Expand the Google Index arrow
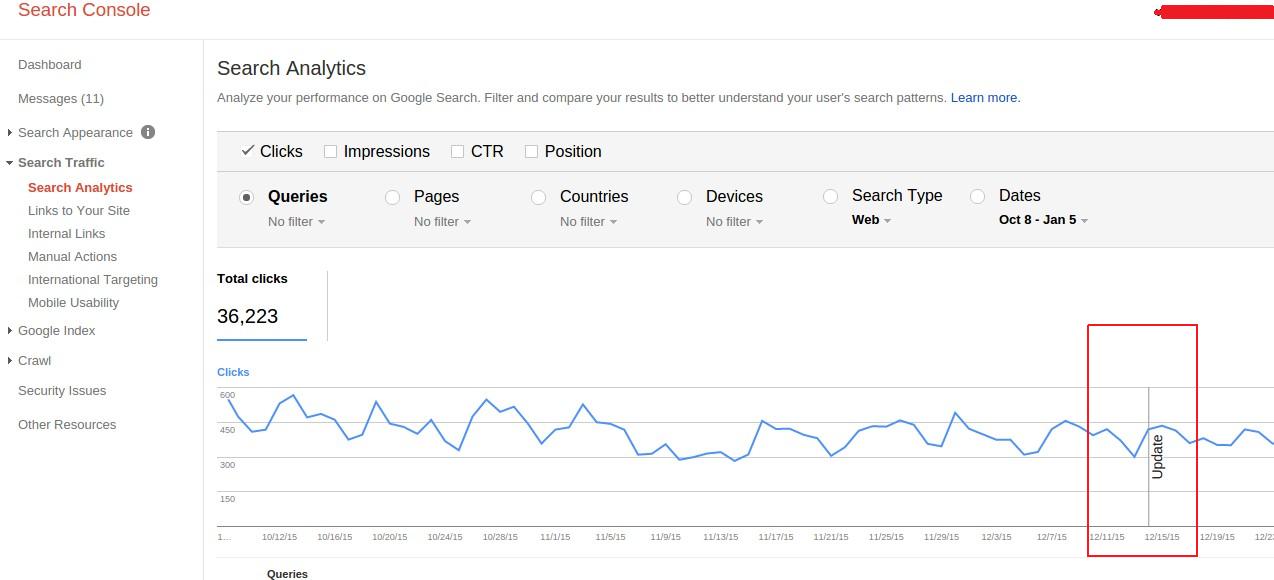This screenshot has height=580, width=1274. pyautogui.click(x=10, y=331)
